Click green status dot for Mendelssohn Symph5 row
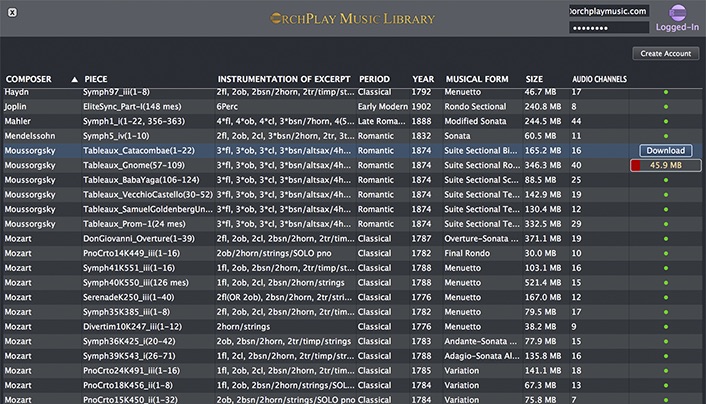This screenshot has height=404, width=706. point(666,136)
